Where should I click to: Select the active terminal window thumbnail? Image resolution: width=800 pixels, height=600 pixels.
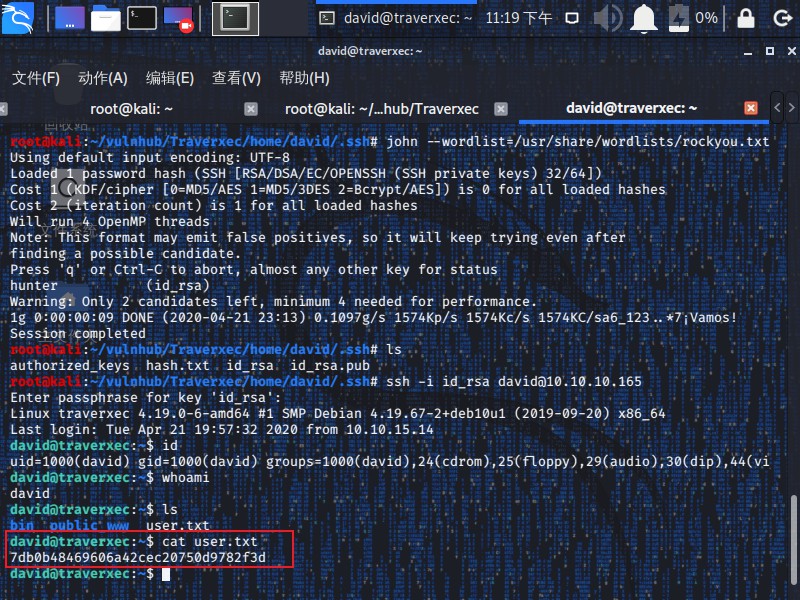point(235,19)
